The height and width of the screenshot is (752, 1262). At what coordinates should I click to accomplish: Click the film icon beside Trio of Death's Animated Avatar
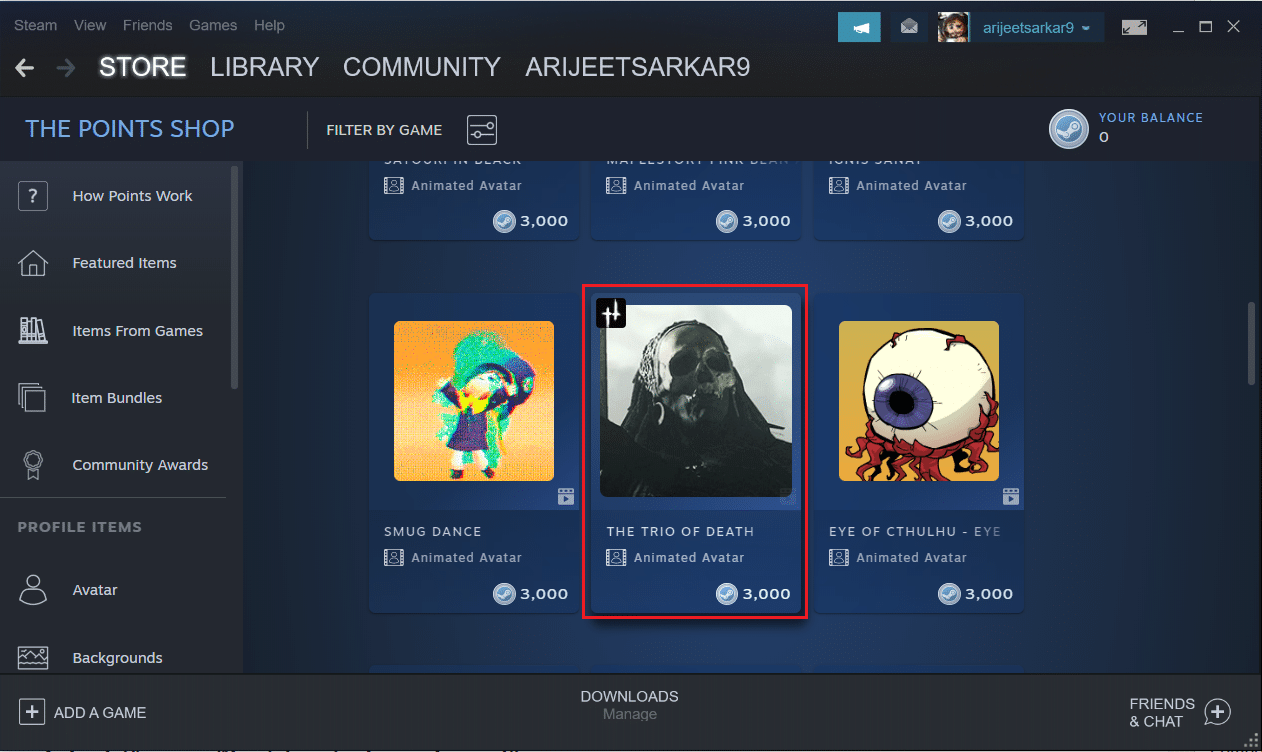[x=616, y=558]
